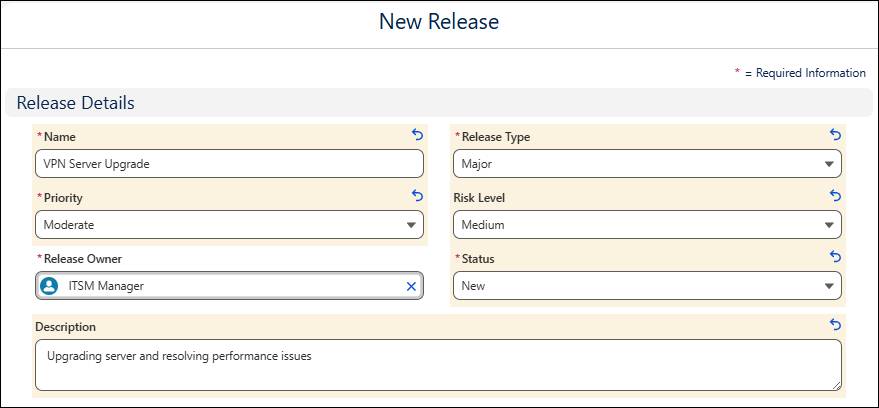Viewport: 879px width, 408px height.
Task: Open the Status dropdown showing New
Action: tap(647, 286)
